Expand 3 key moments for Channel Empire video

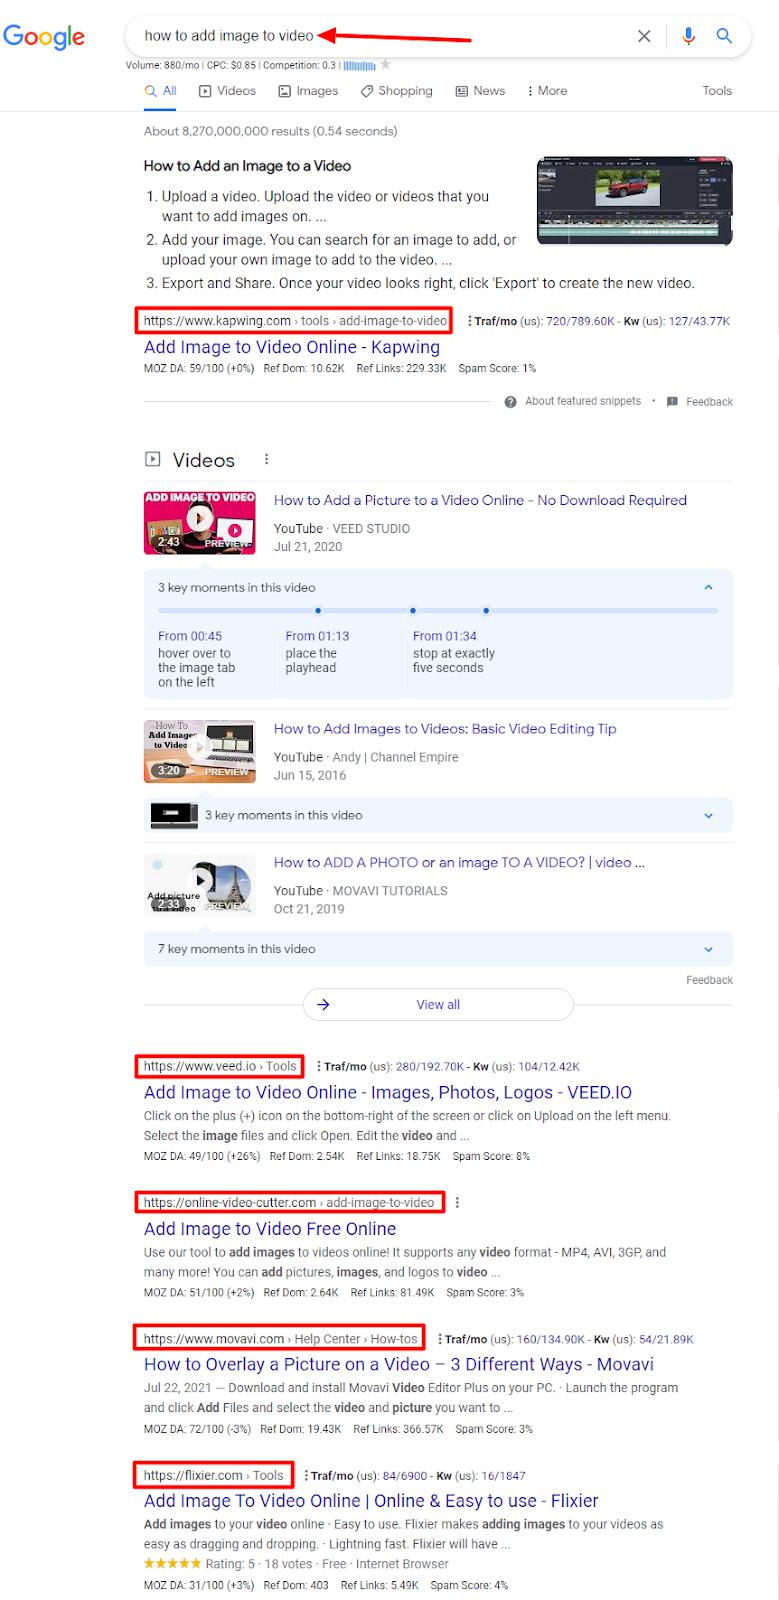708,815
